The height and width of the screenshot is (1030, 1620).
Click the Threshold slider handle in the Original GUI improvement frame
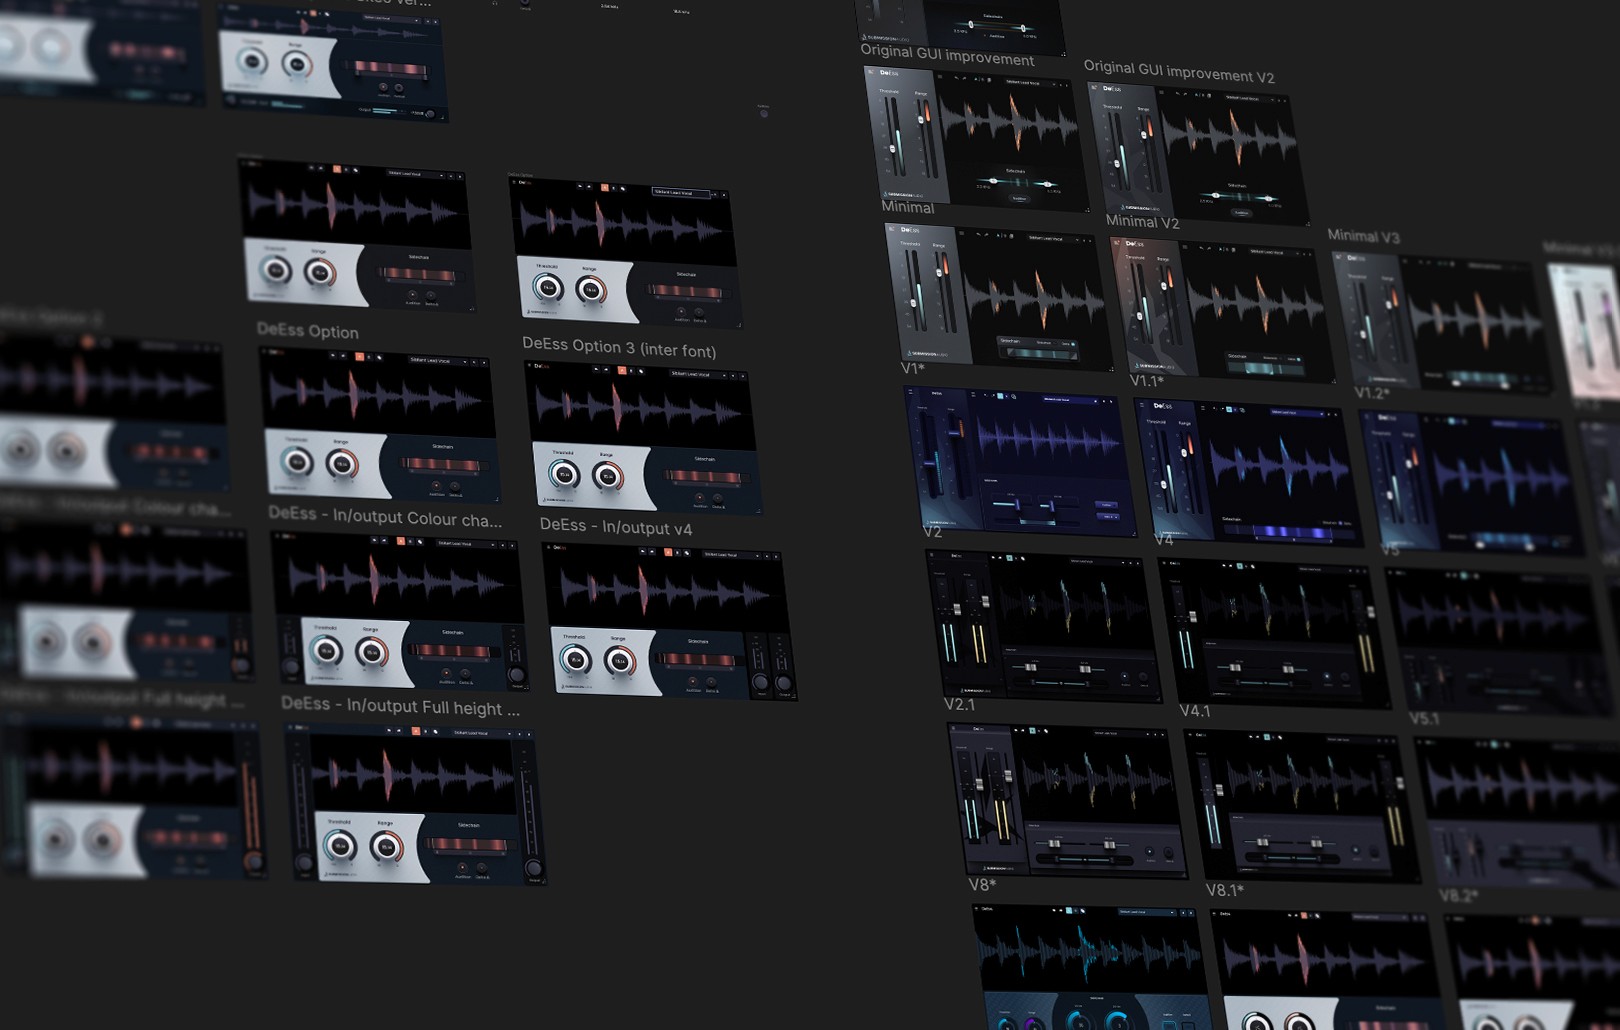pos(892,149)
